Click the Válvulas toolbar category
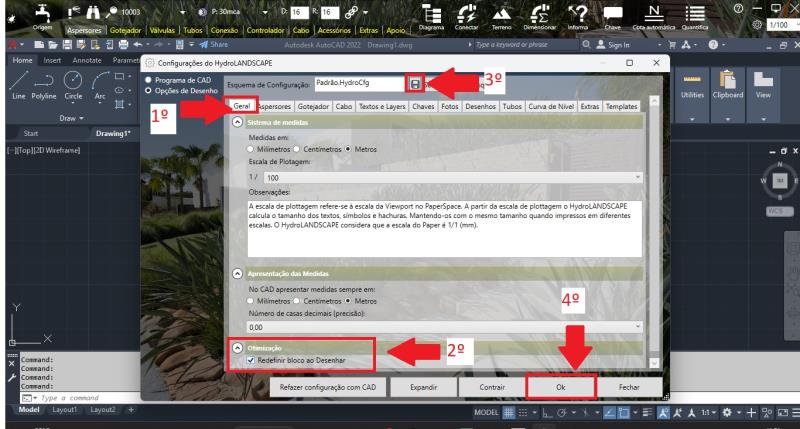This screenshot has width=800, height=429. pos(162,31)
